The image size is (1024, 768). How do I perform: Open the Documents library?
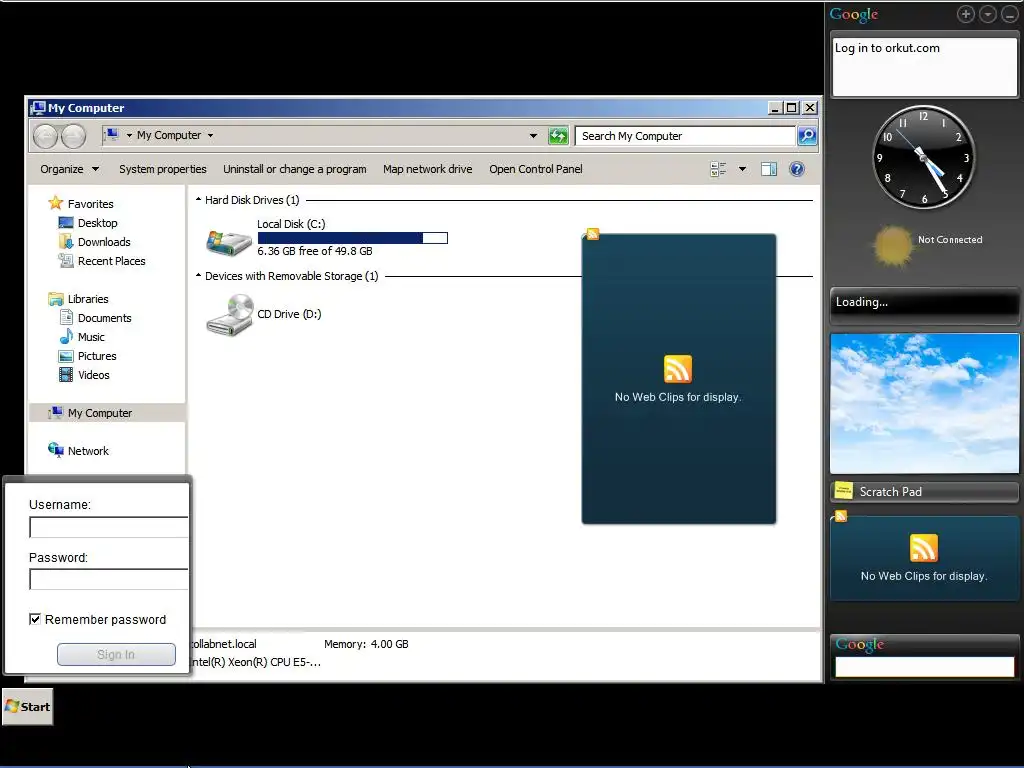(104, 318)
